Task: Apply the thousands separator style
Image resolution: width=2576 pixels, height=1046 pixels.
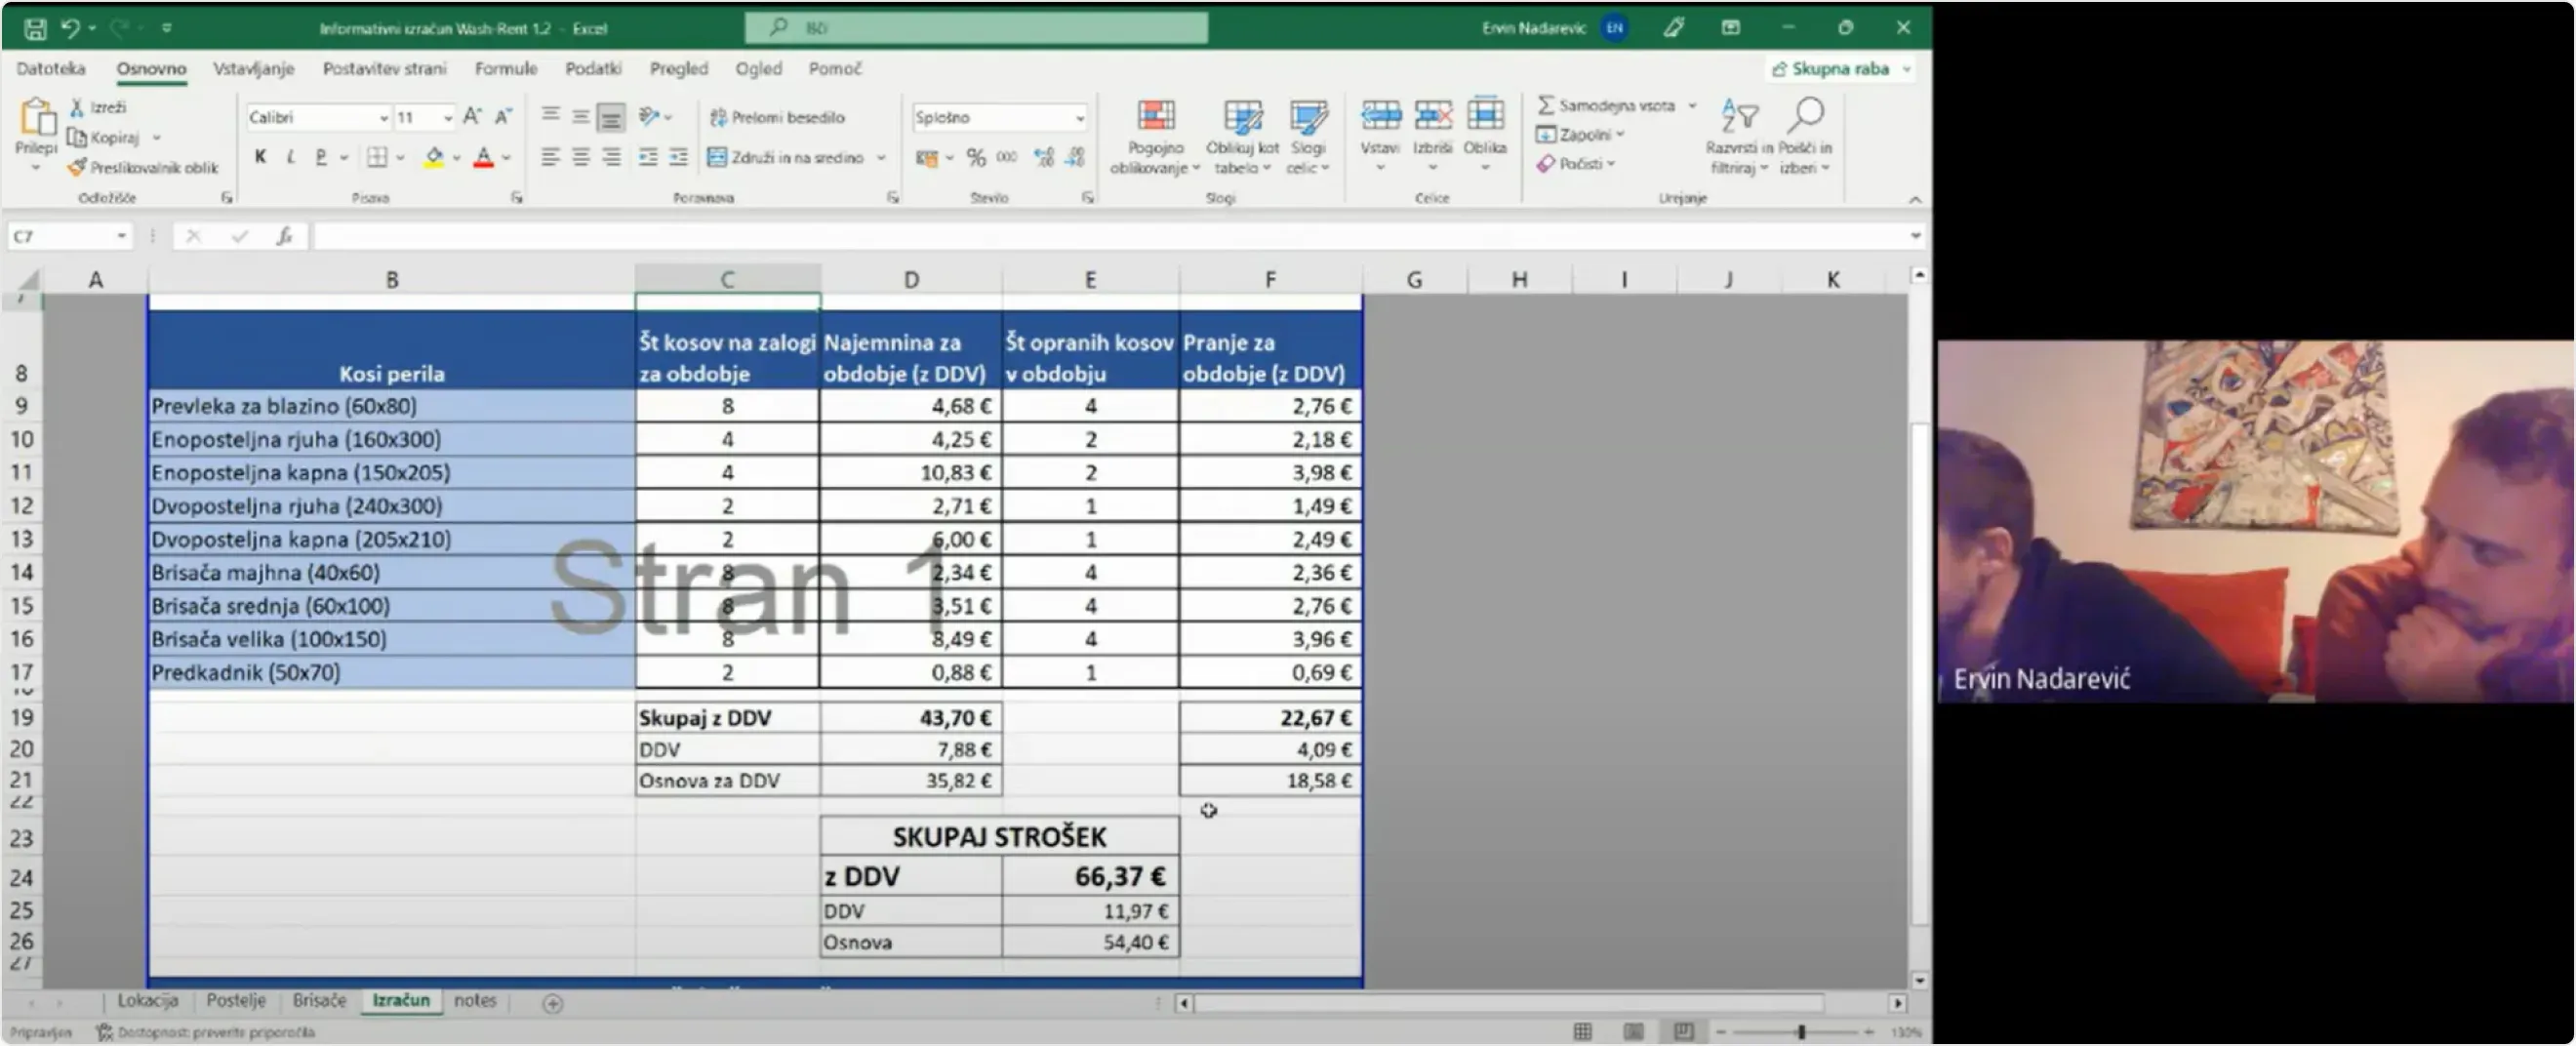Action: pyautogui.click(x=1006, y=157)
